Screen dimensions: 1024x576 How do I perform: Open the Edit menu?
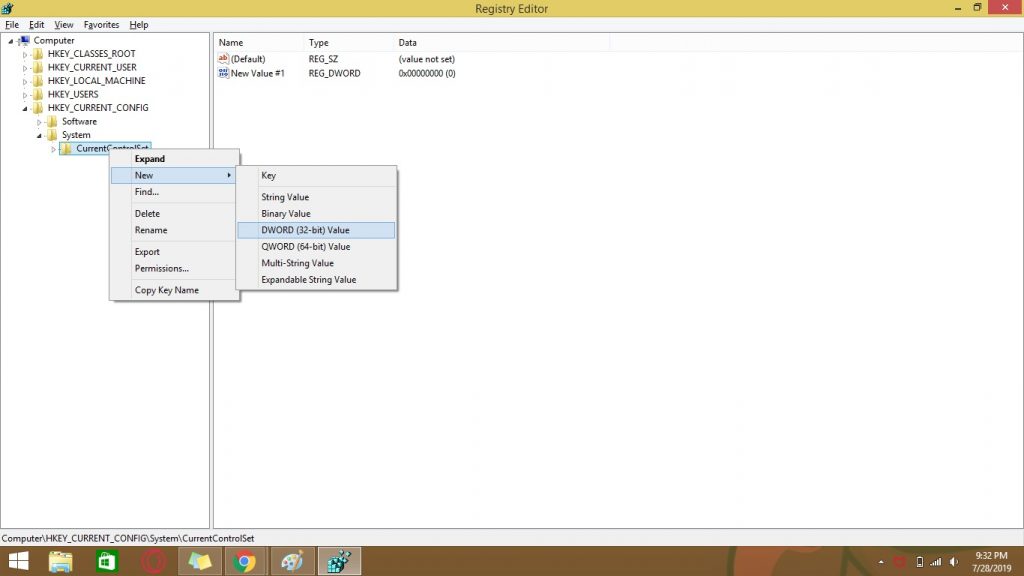(x=37, y=25)
